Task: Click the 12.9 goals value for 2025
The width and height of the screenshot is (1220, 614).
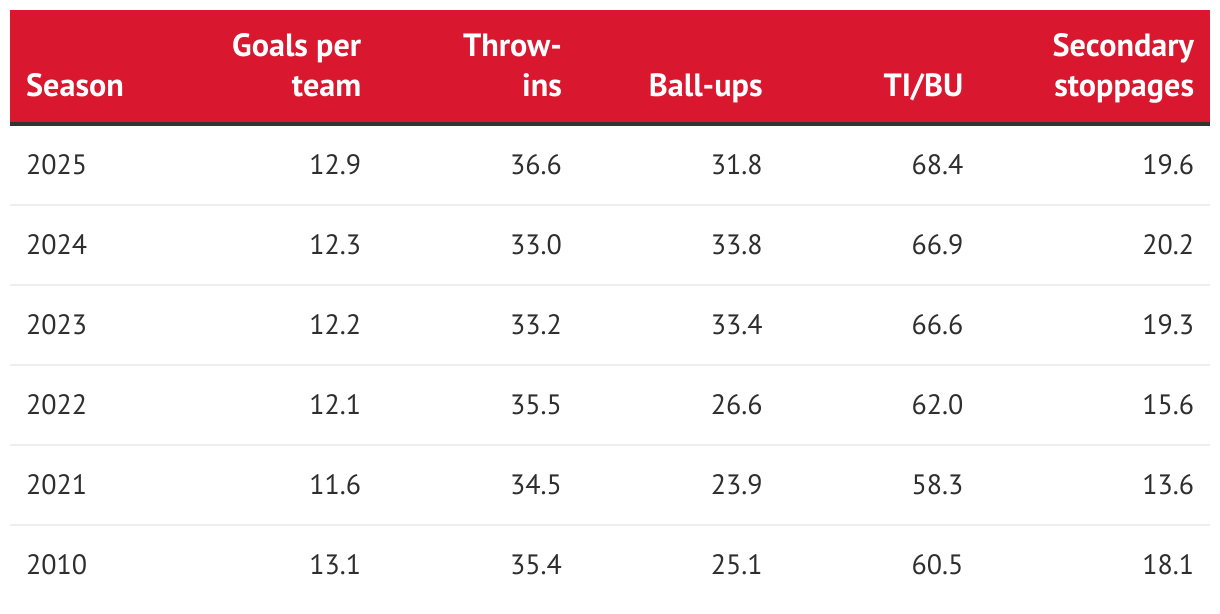Action: (x=335, y=165)
